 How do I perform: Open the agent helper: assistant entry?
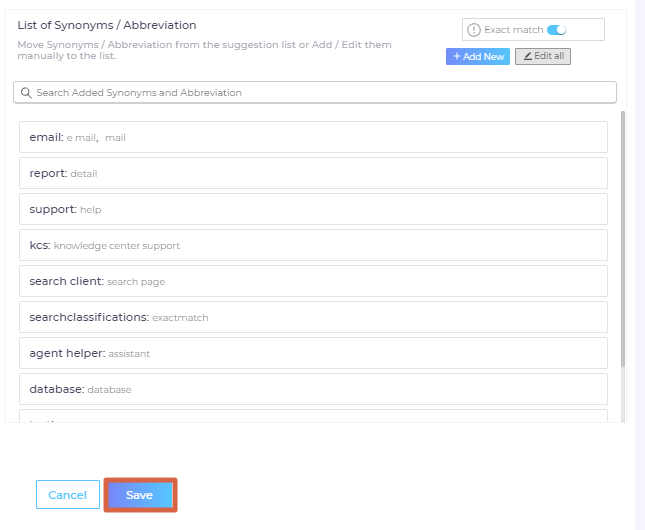click(x=313, y=353)
